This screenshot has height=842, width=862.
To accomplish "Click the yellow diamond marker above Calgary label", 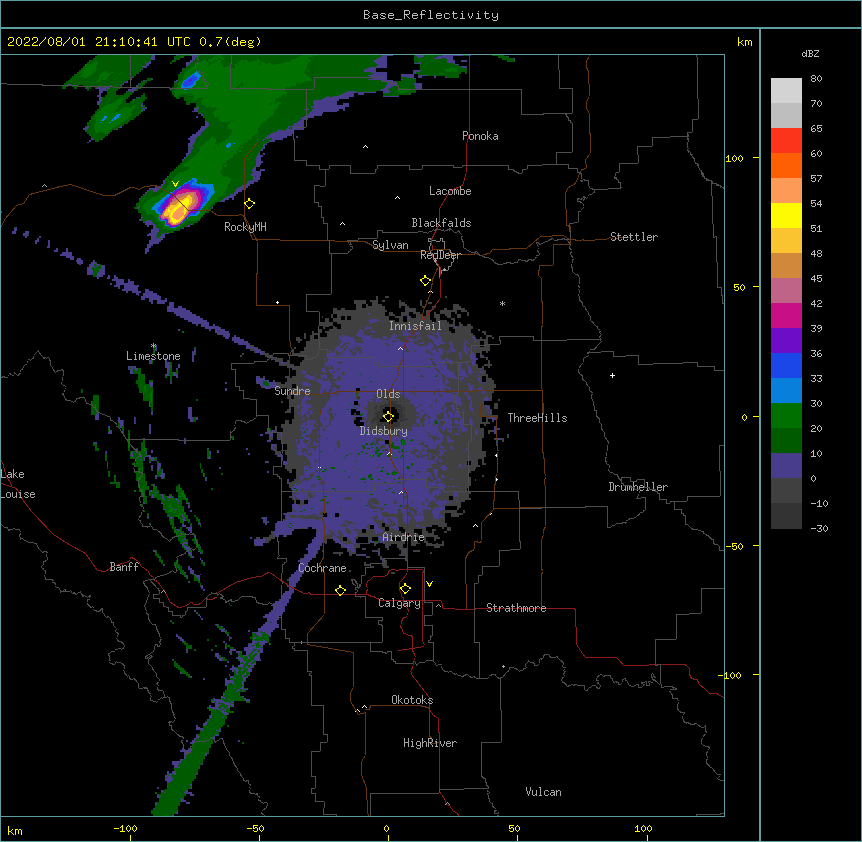I will pyautogui.click(x=406, y=589).
